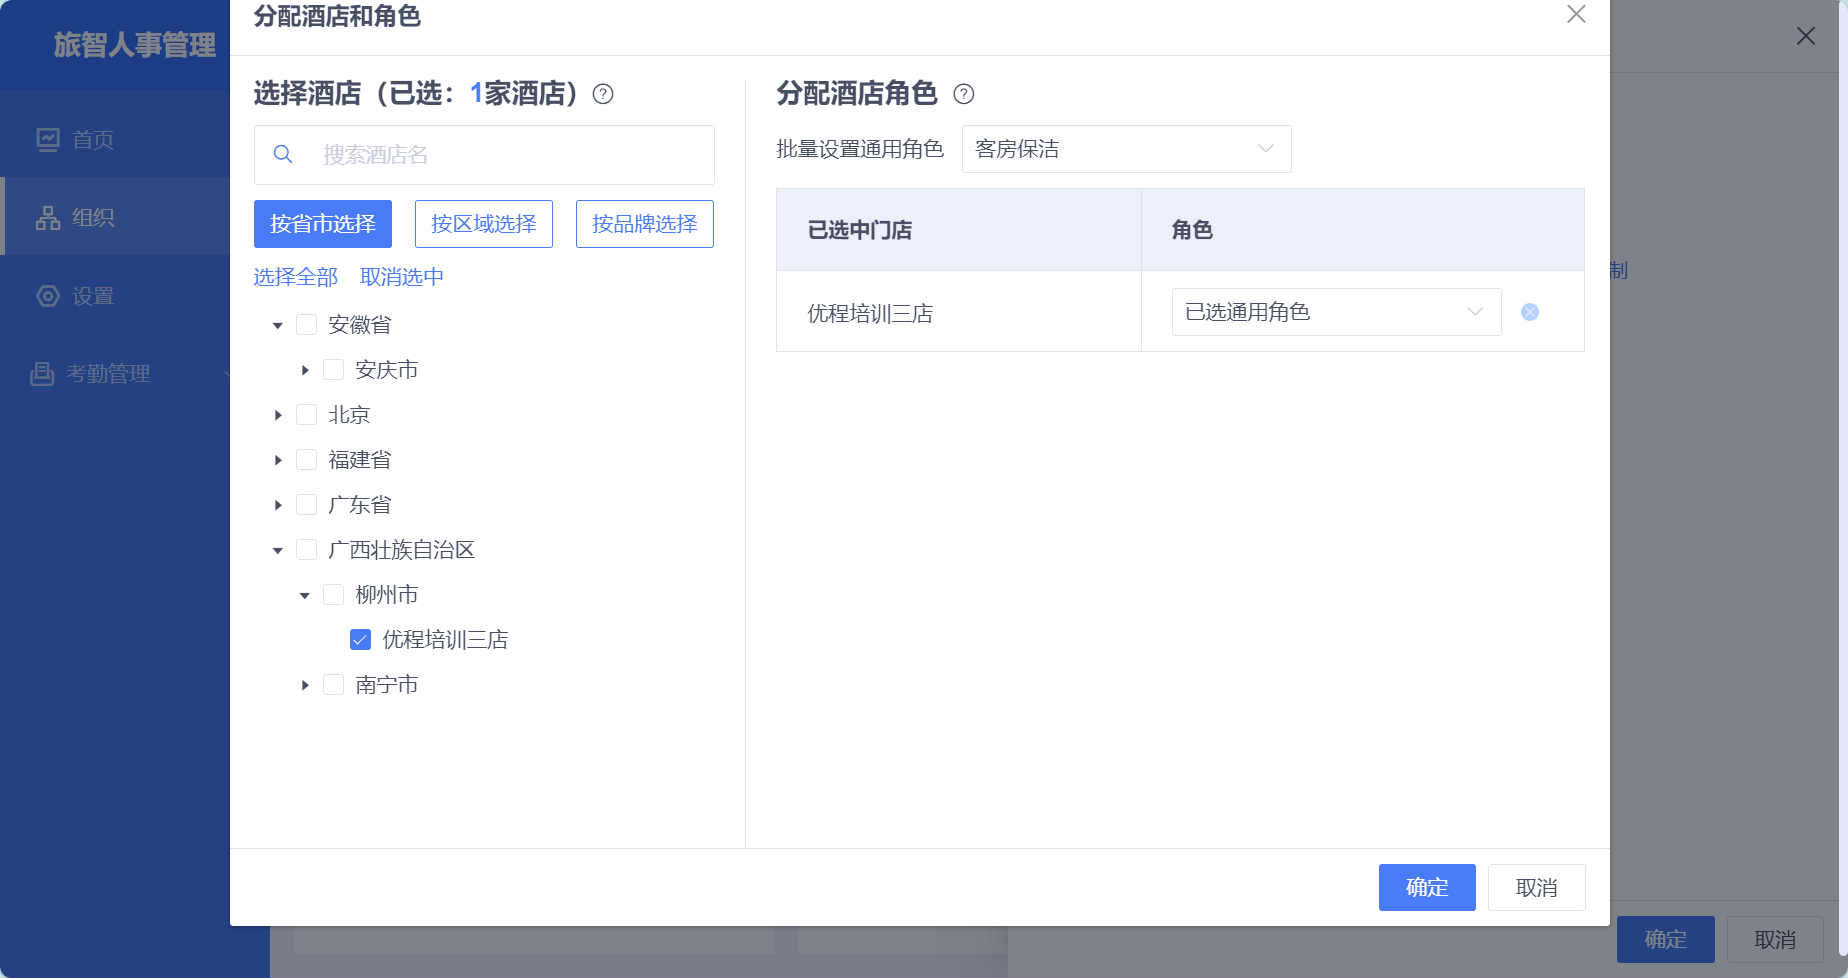Select the 广西壮族自治区 tree label
Screen dimensions: 1848x978
402,549
